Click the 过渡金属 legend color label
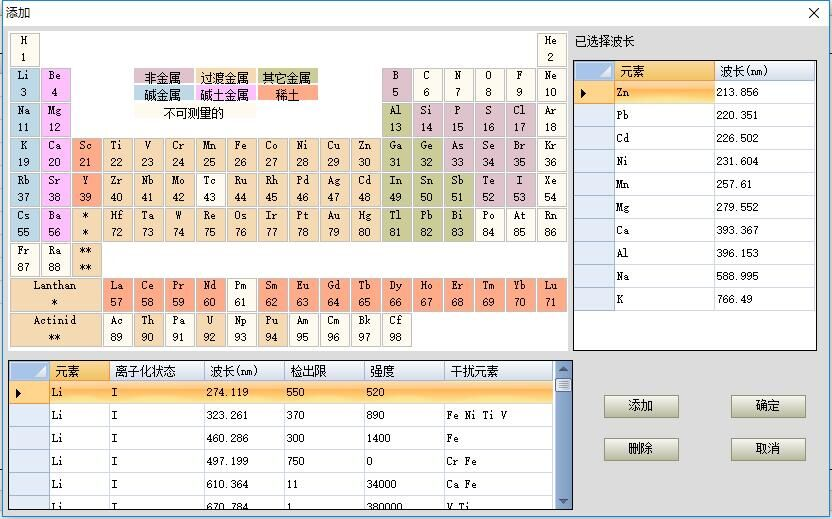 (225, 78)
